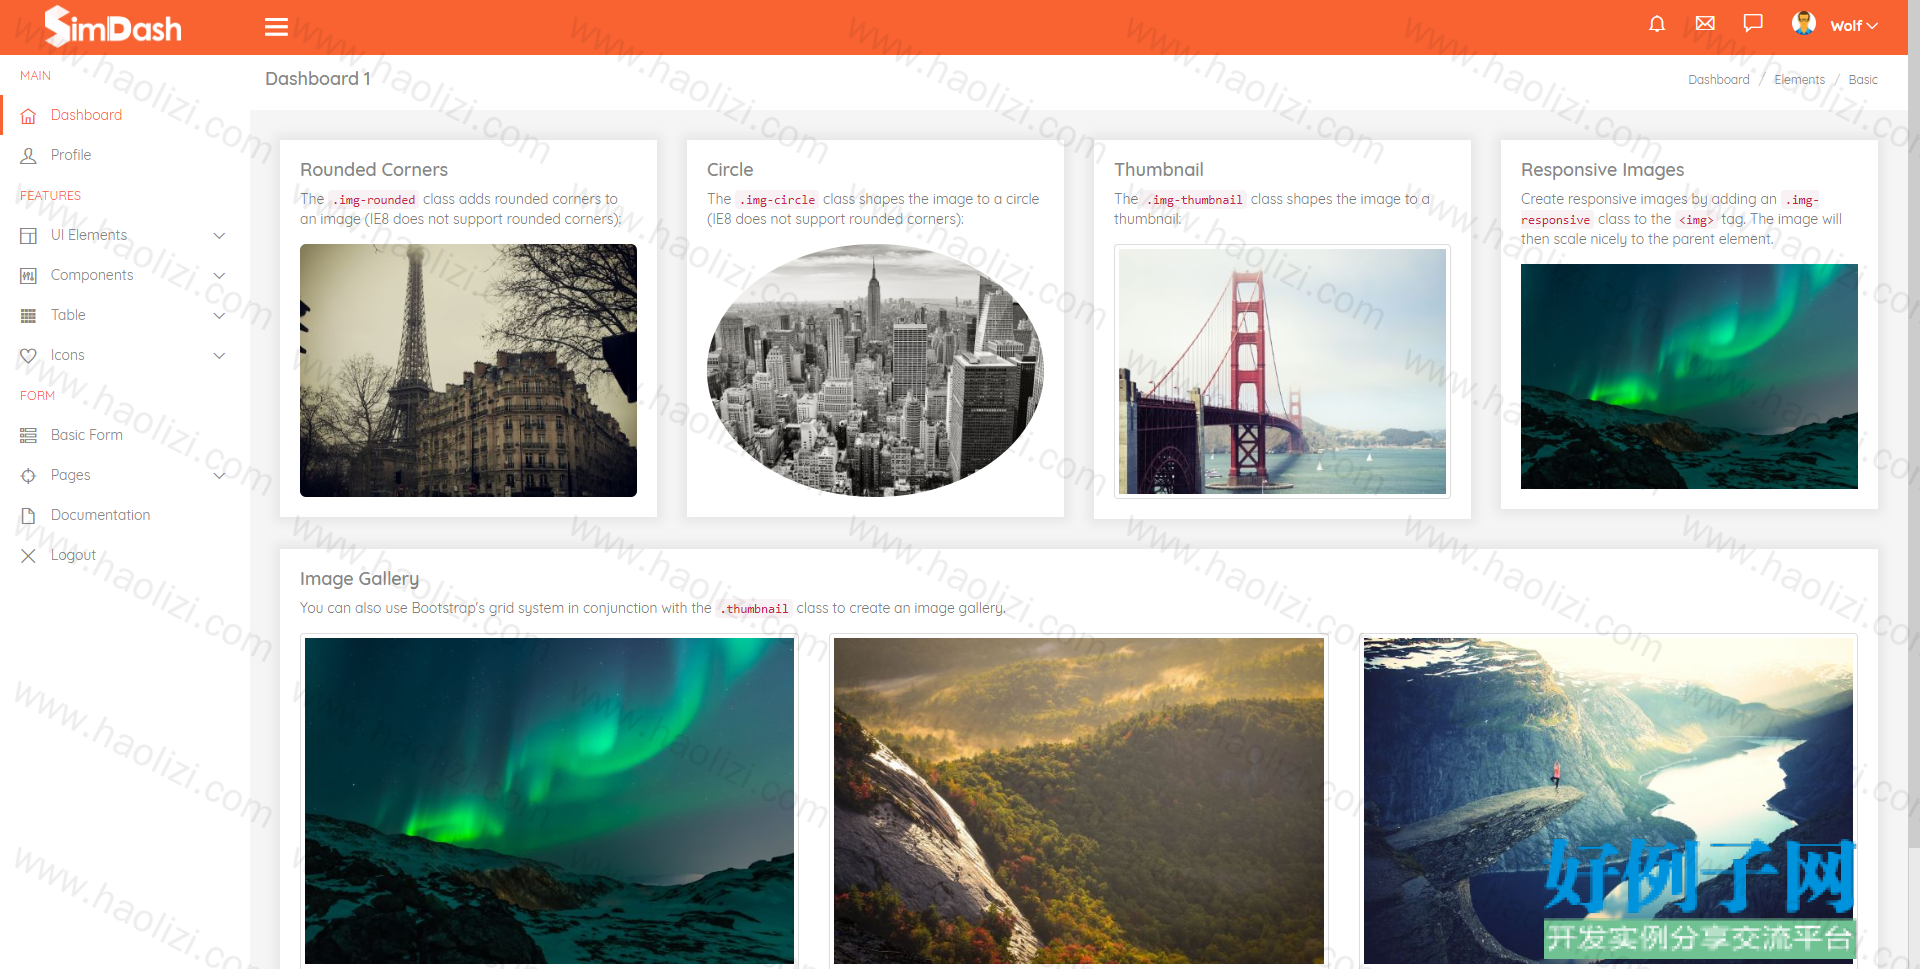Image resolution: width=1920 pixels, height=969 pixels.
Task: Open the notifications bell
Action: coord(1657,24)
